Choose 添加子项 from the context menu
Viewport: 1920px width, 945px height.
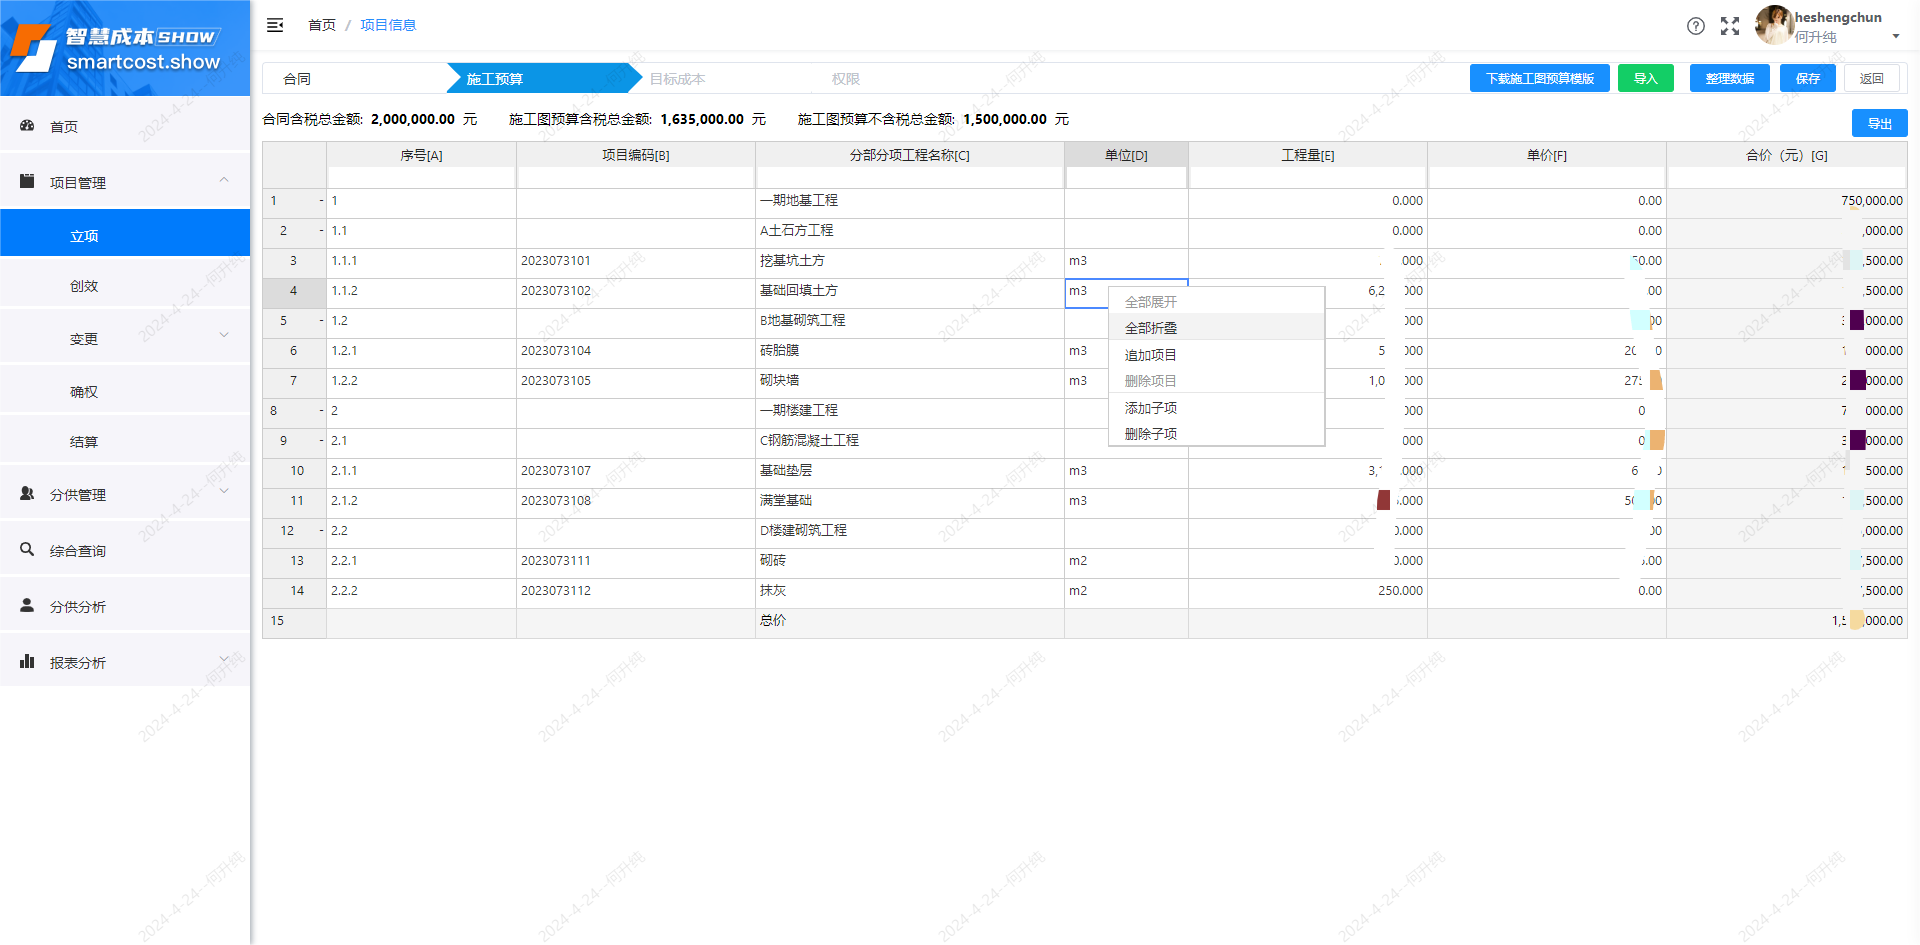point(1151,408)
